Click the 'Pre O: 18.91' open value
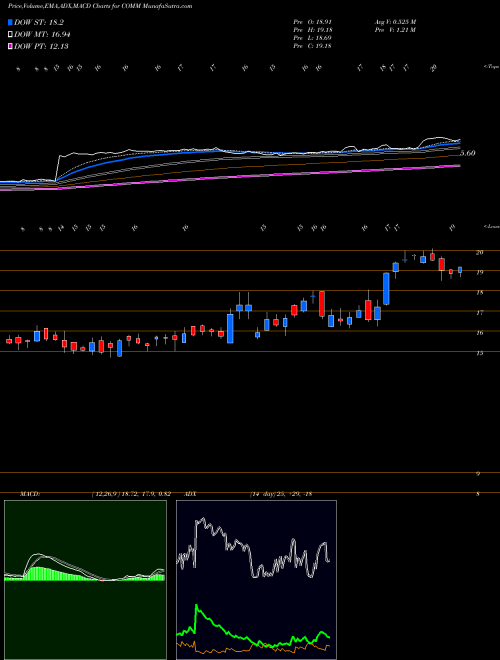 [312, 21]
